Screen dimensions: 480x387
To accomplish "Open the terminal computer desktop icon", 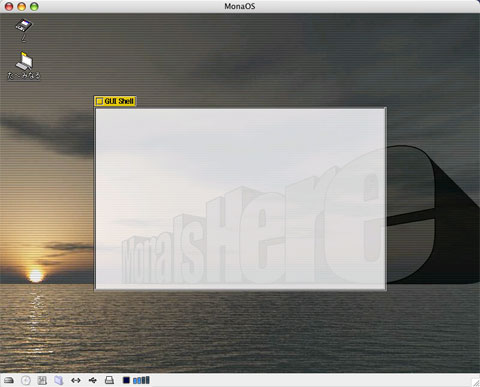I will click(x=24, y=61).
